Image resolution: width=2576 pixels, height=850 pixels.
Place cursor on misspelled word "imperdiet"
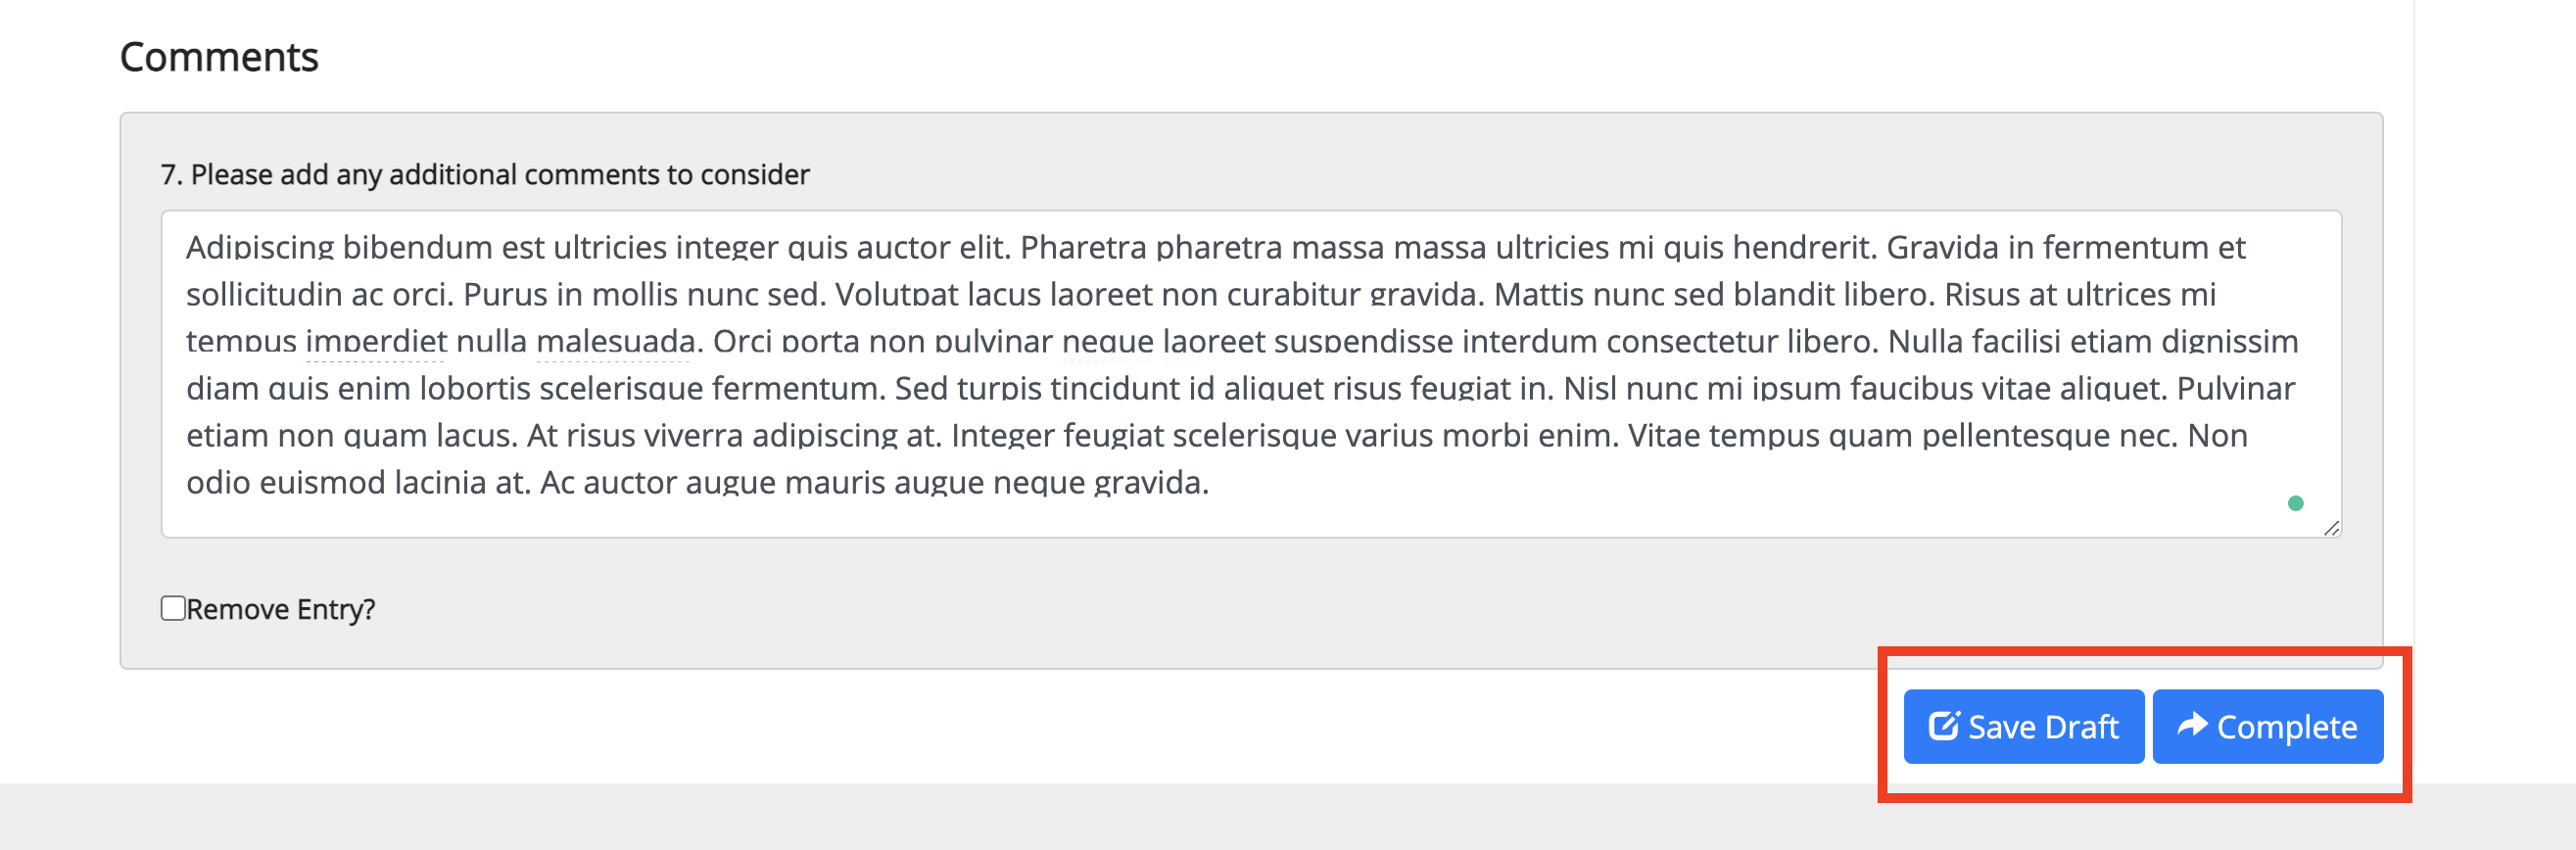[376, 341]
